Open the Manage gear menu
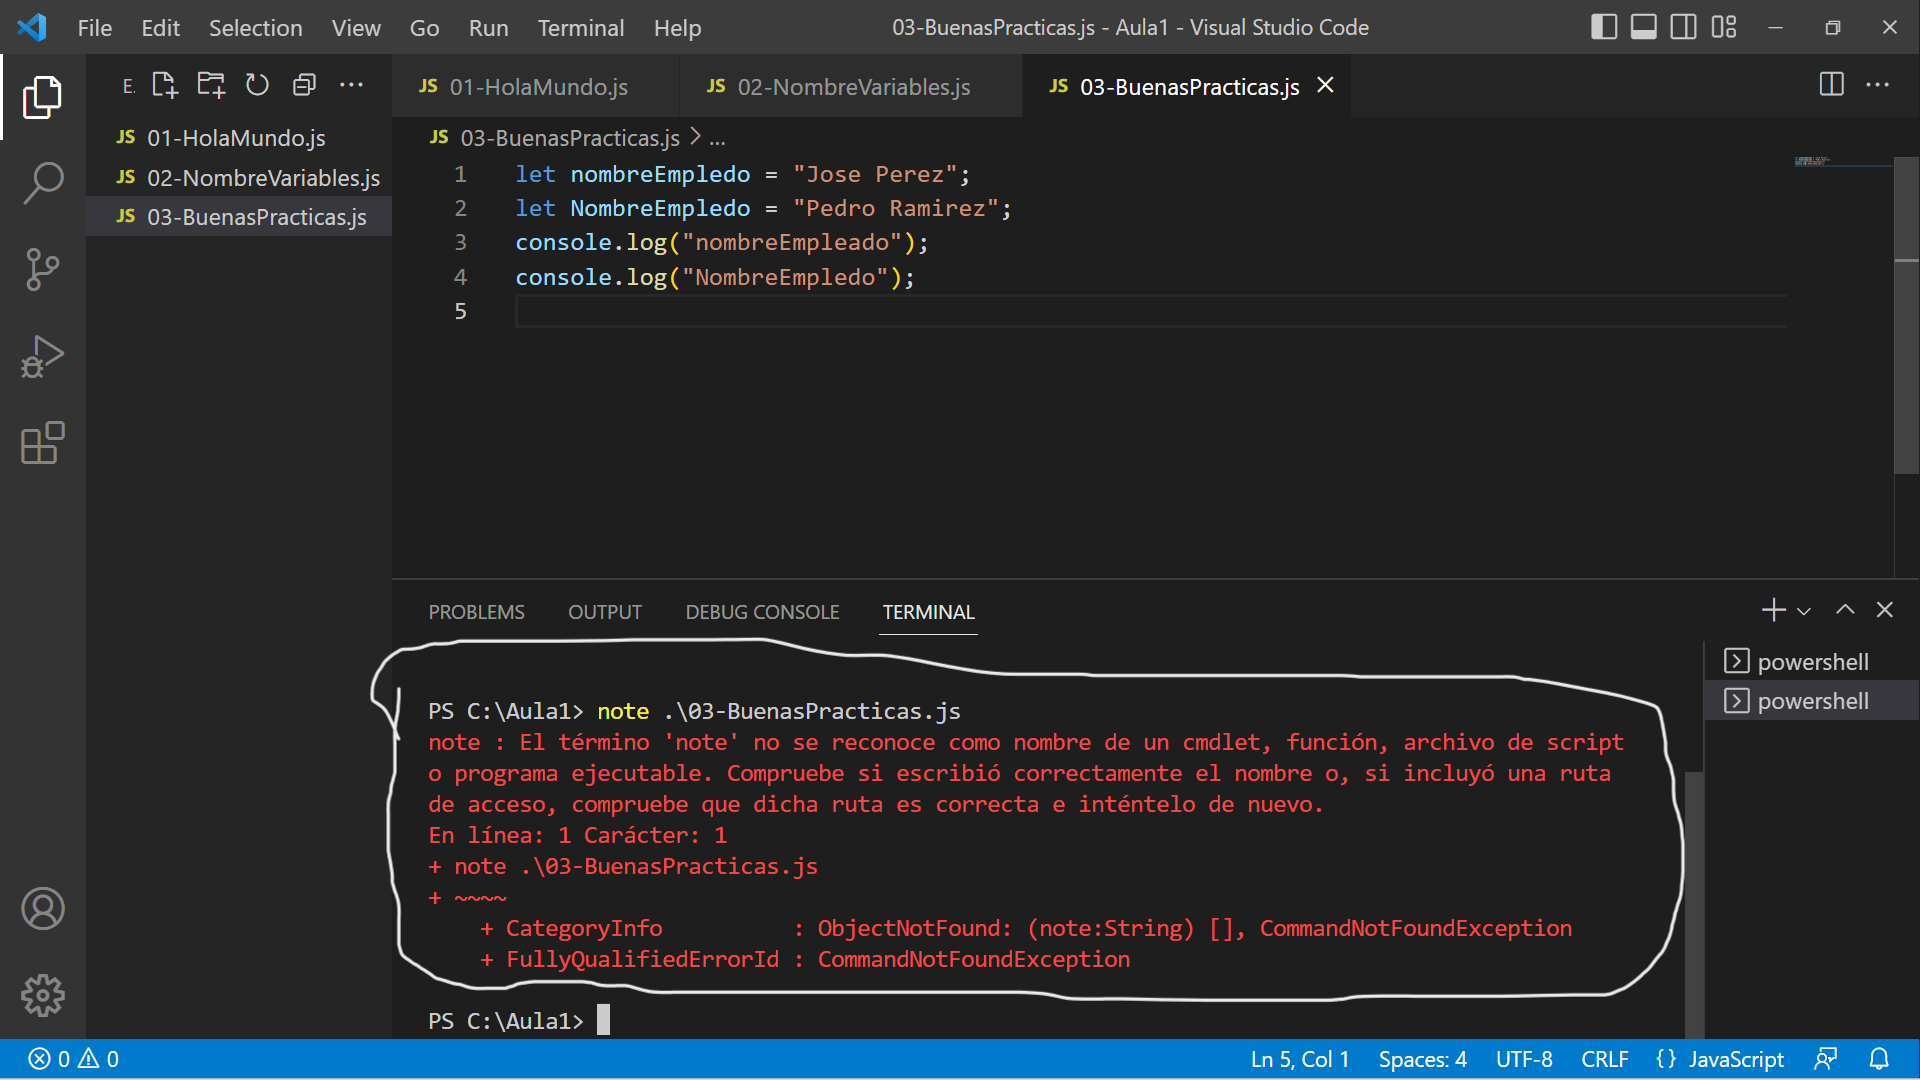The width and height of the screenshot is (1920, 1080). coord(42,996)
